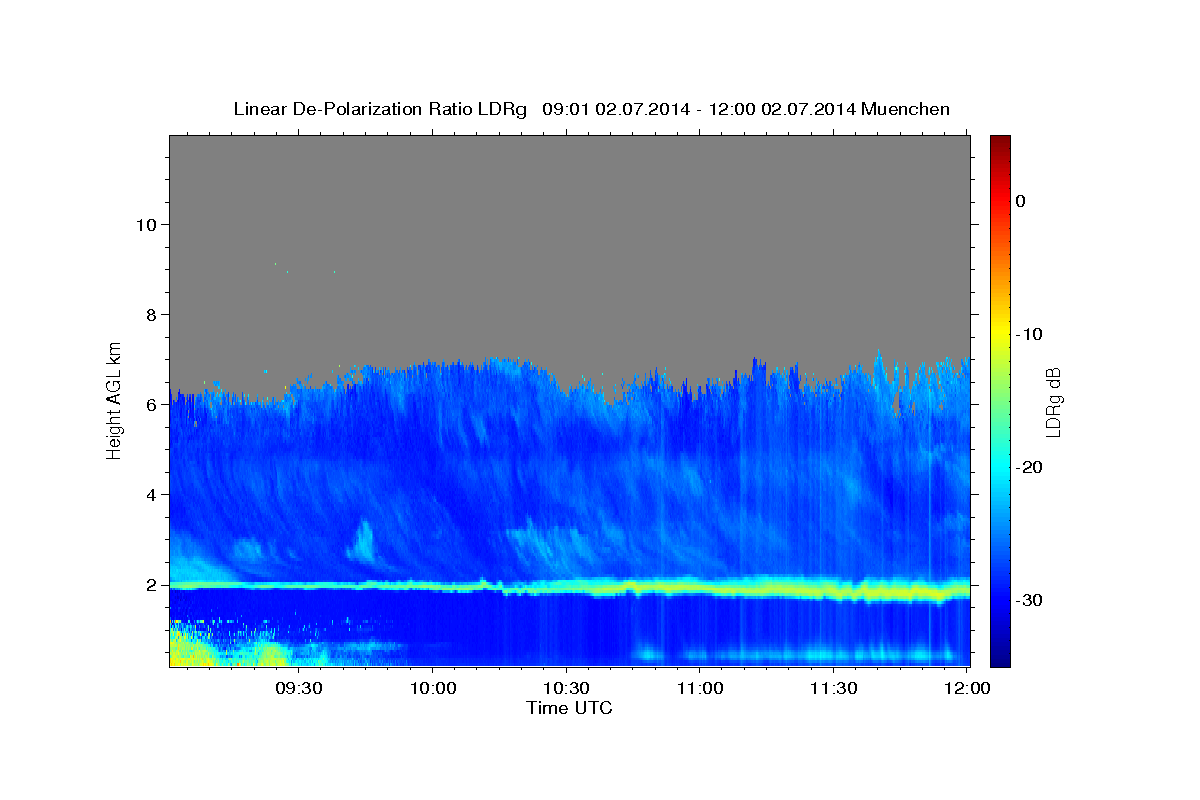Click the 'Muenchen' location label in title
Image resolution: width=1200 pixels, height=800 pixels.
point(906,109)
